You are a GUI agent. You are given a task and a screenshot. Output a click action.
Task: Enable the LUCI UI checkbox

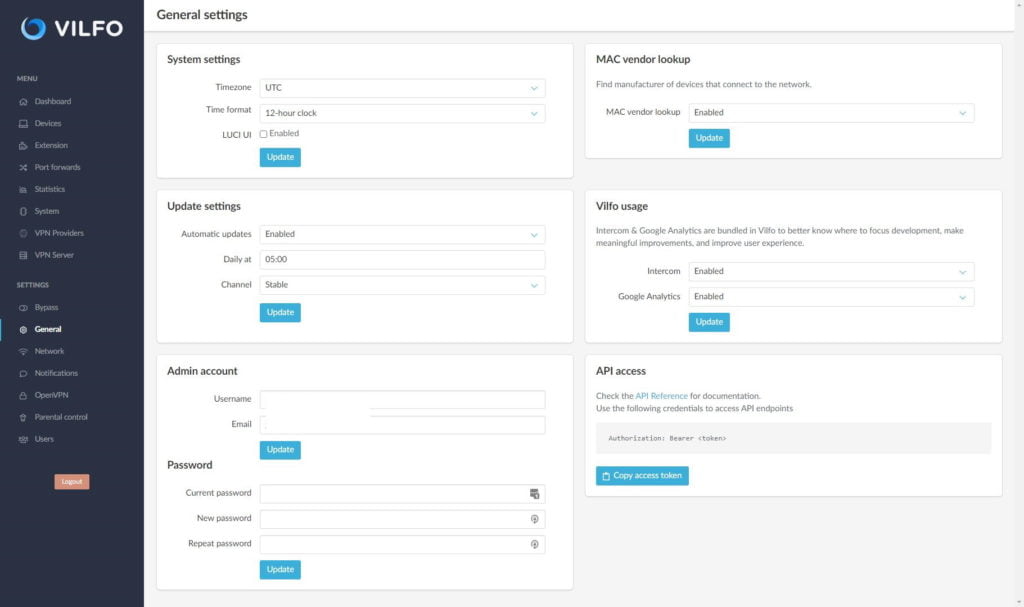tap(263, 134)
